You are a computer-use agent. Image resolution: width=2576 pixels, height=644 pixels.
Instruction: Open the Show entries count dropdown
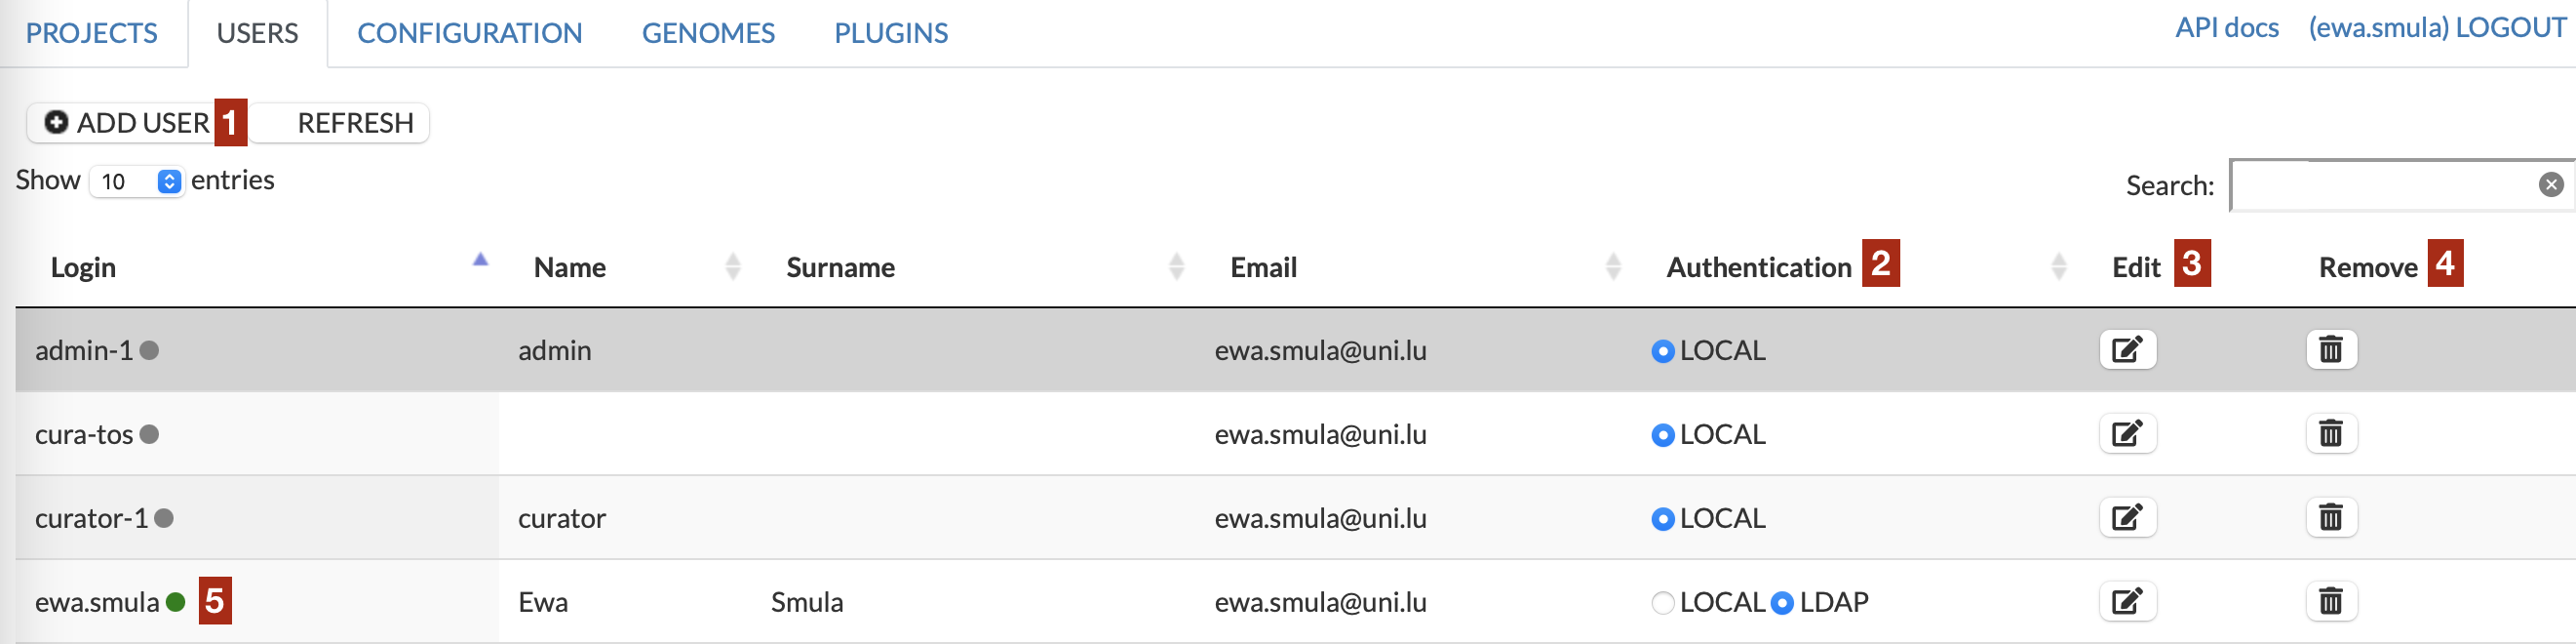[x=137, y=182]
